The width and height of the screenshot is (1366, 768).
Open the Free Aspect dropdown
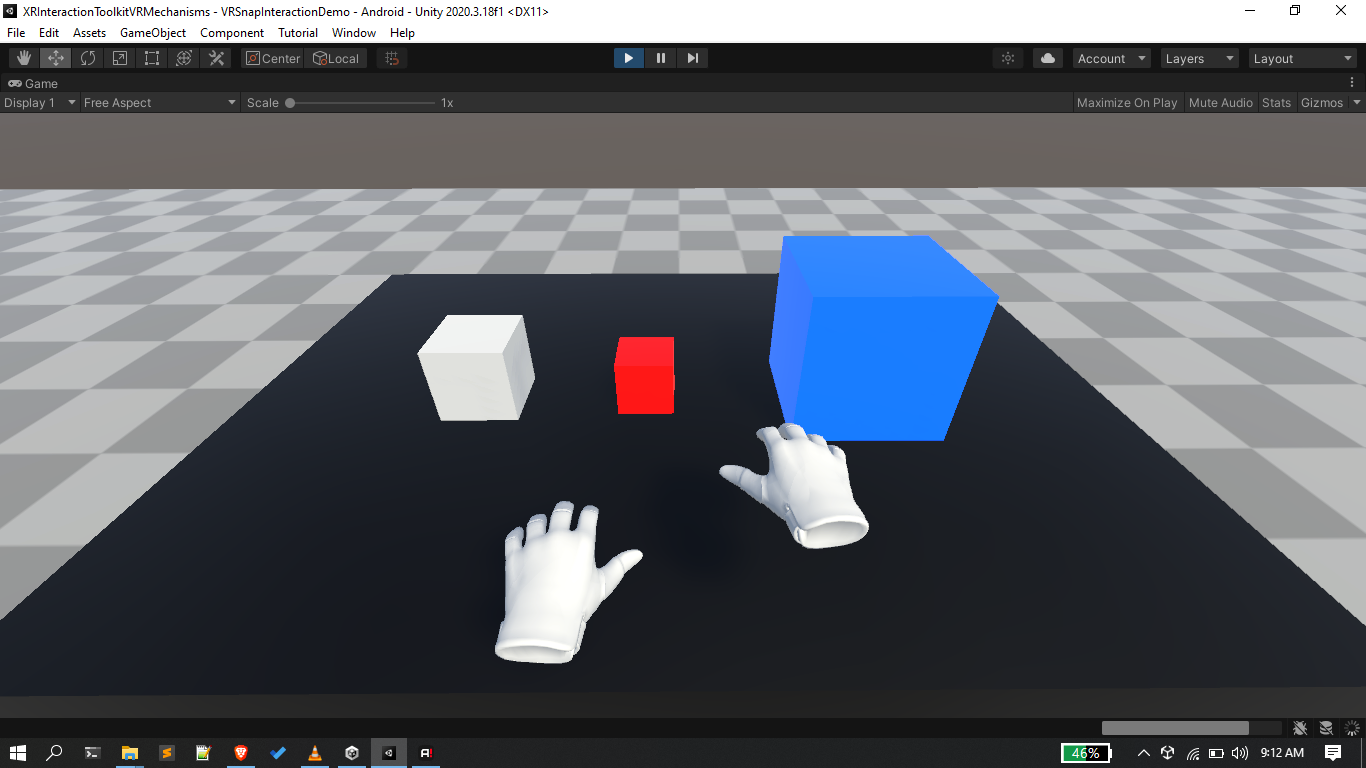(160, 102)
